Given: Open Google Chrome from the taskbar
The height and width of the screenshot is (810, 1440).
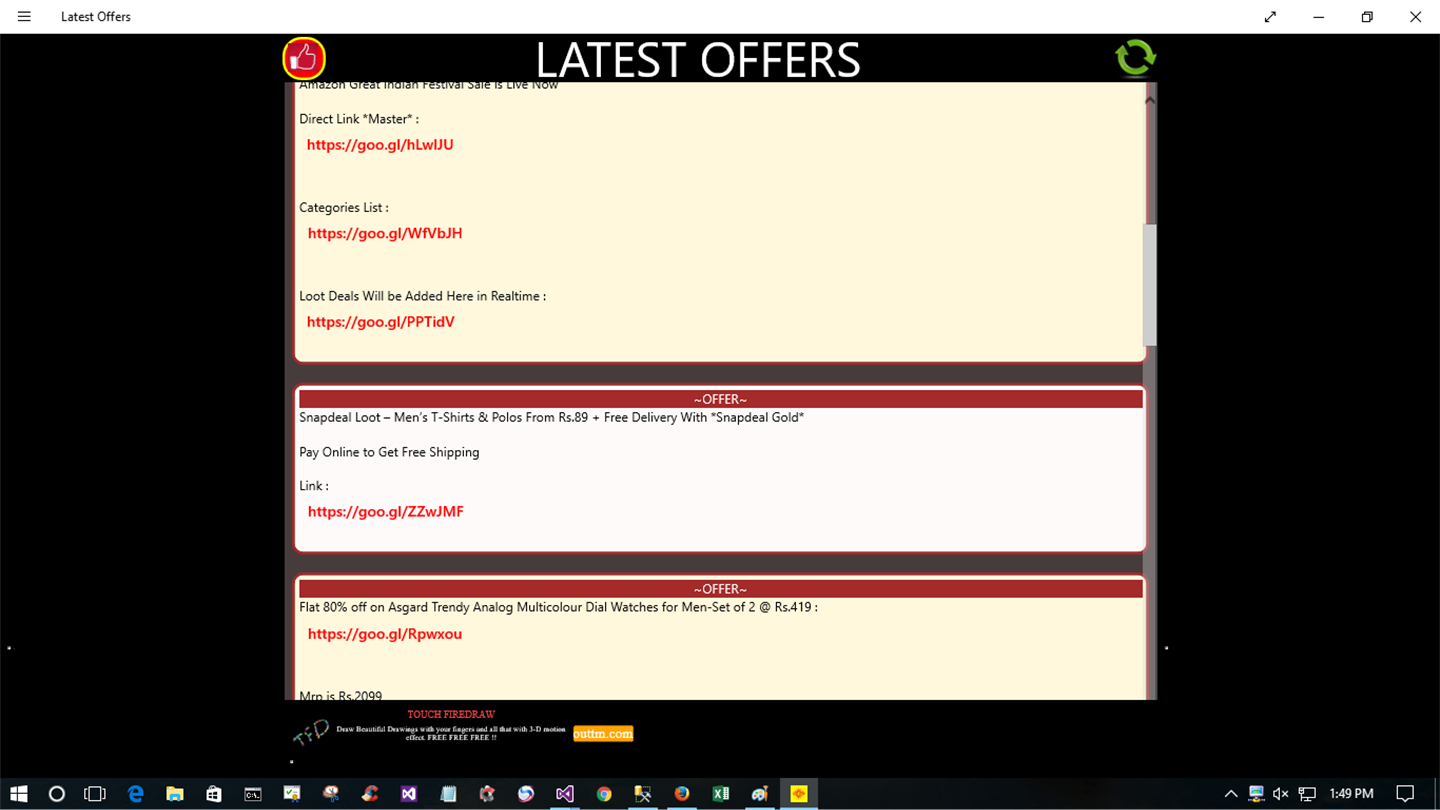Looking at the screenshot, I should click(x=603, y=794).
